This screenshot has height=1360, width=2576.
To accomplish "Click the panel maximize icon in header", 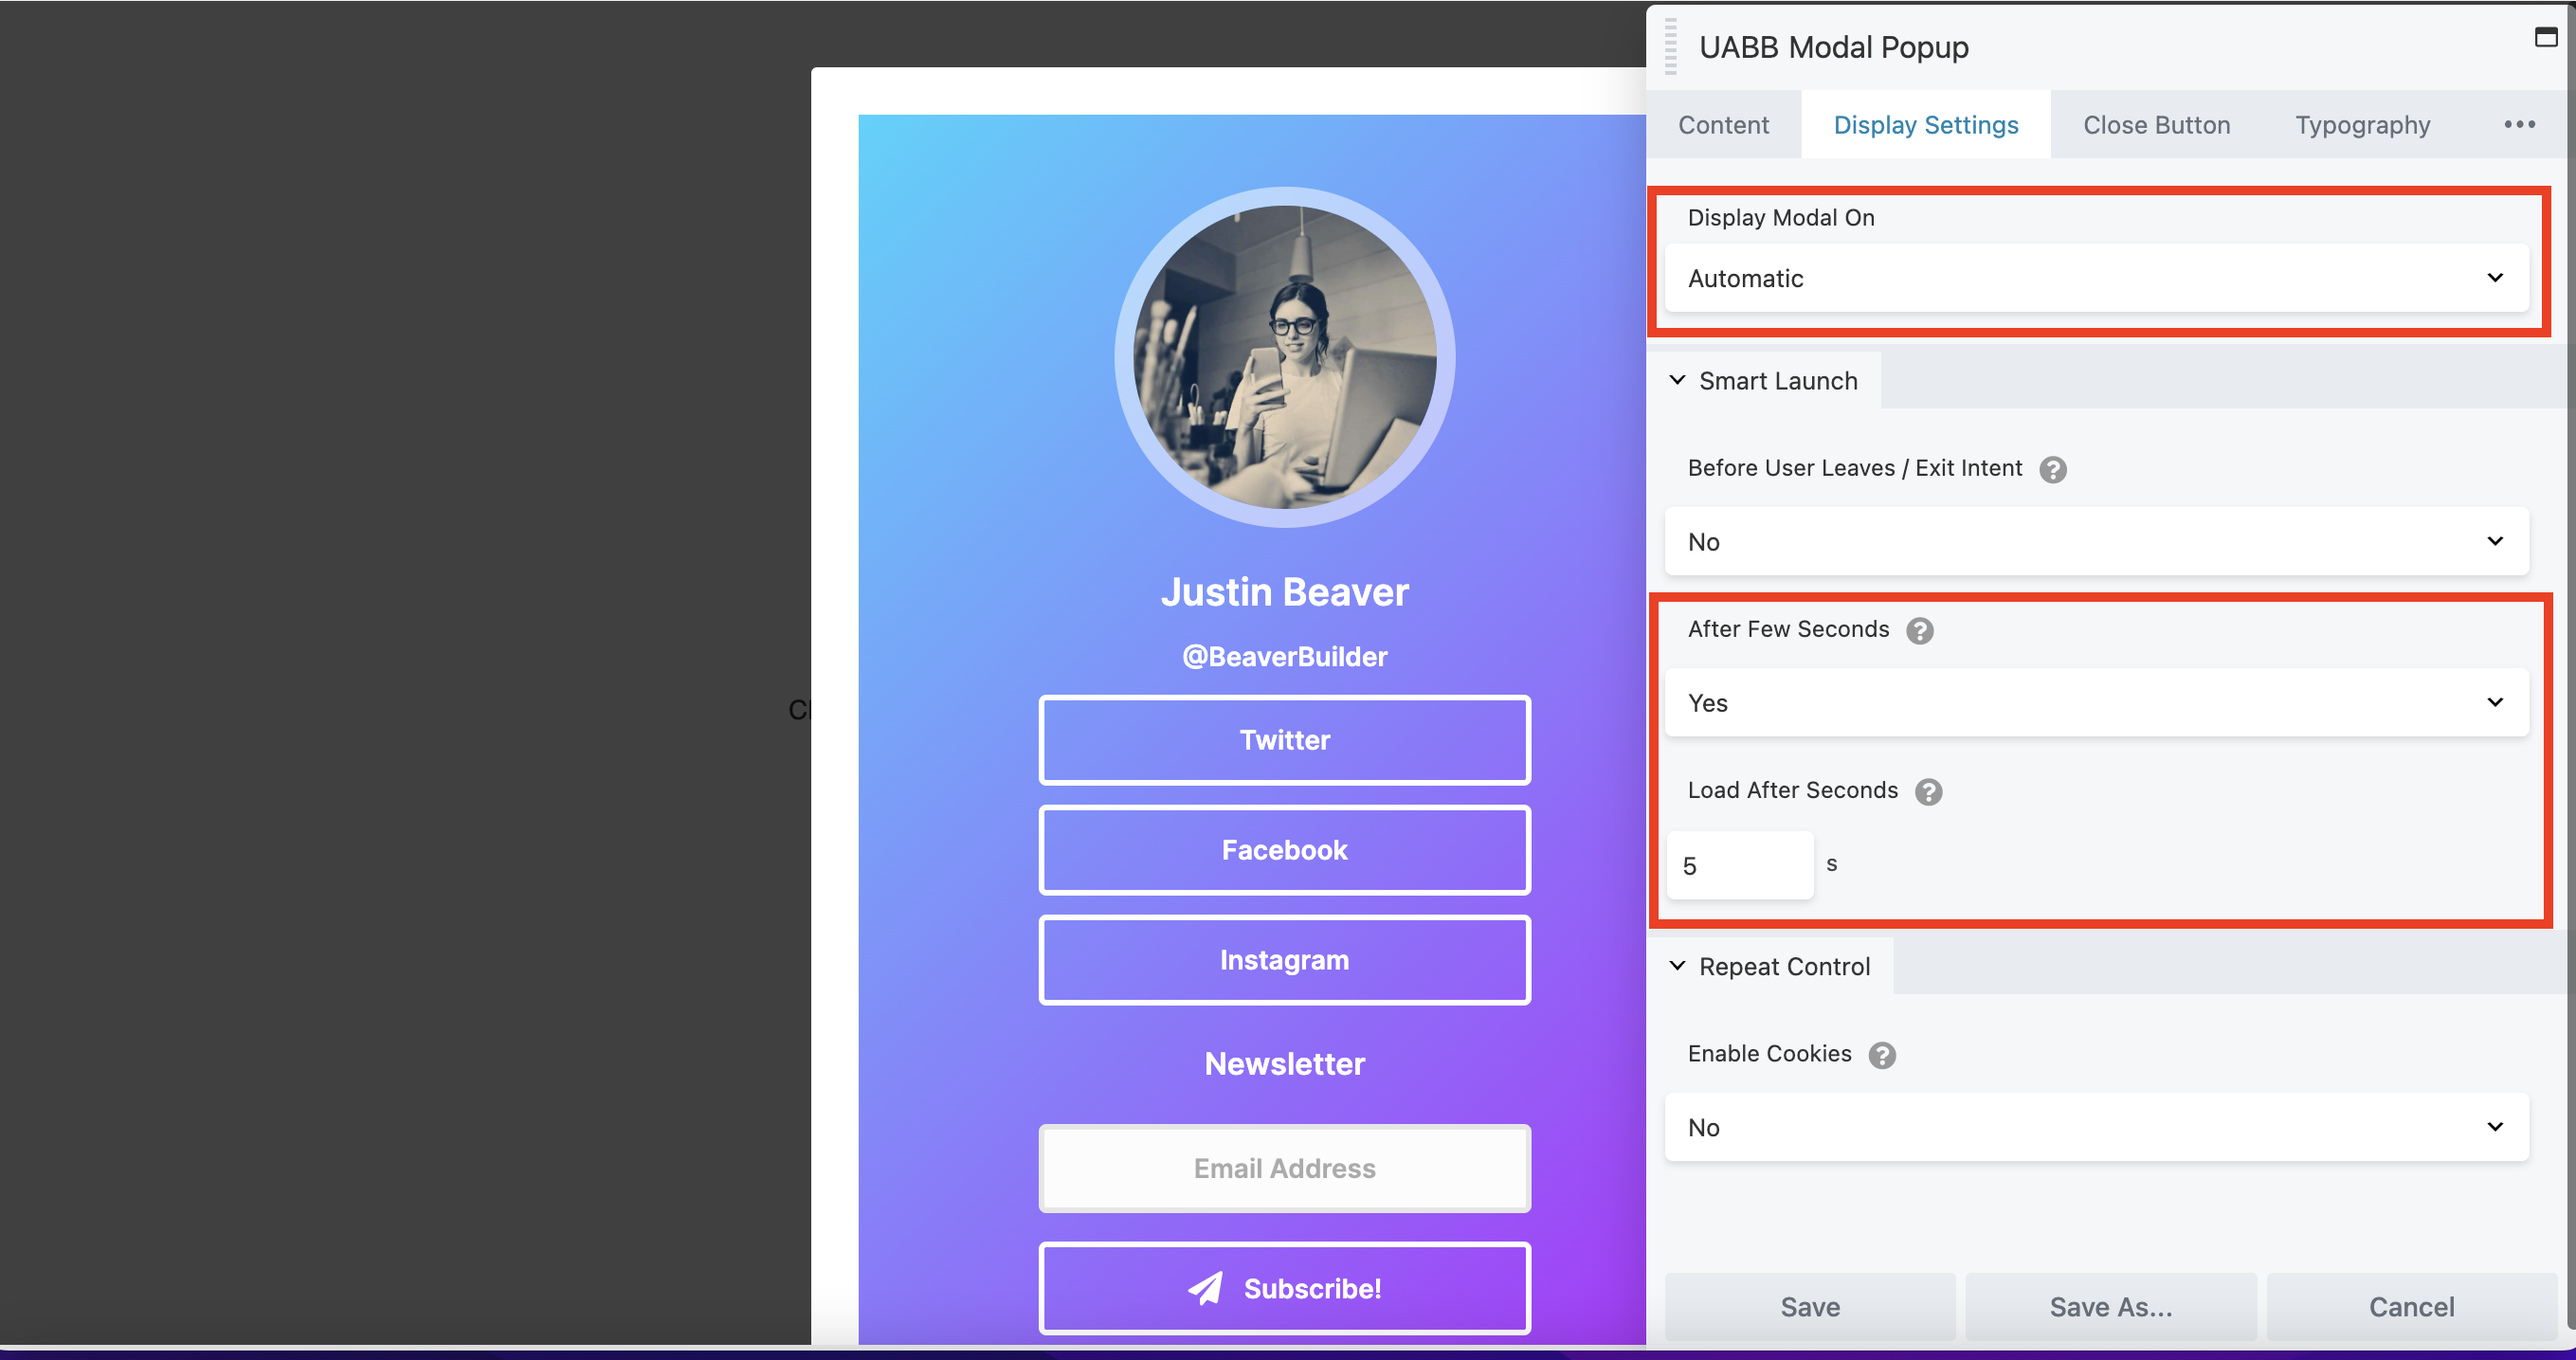I will 2545,38.
